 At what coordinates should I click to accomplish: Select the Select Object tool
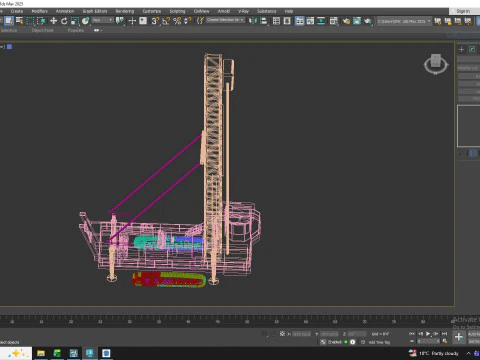tap(9, 21)
